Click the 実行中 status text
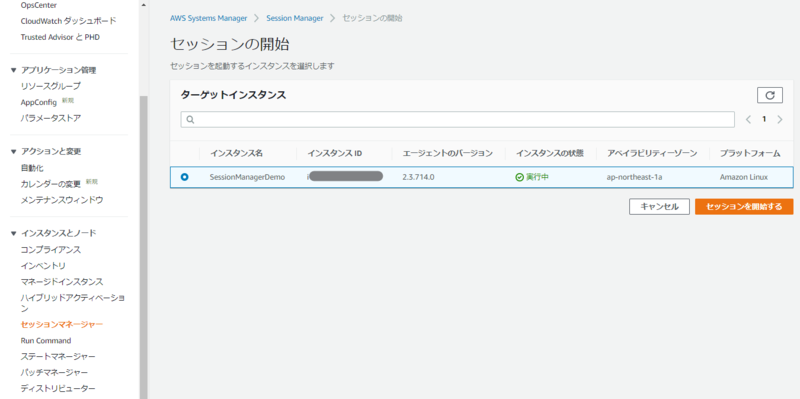The width and height of the screenshot is (800, 399). coord(538,178)
